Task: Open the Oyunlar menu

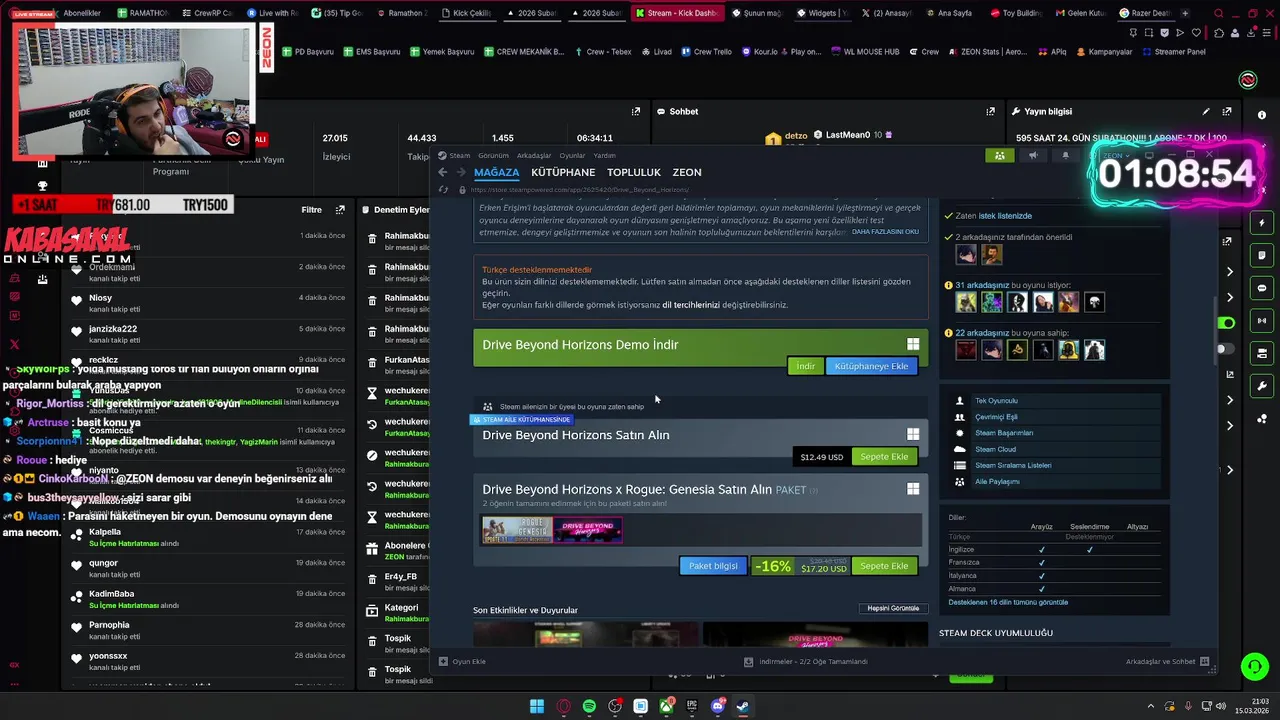Action: point(572,155)
